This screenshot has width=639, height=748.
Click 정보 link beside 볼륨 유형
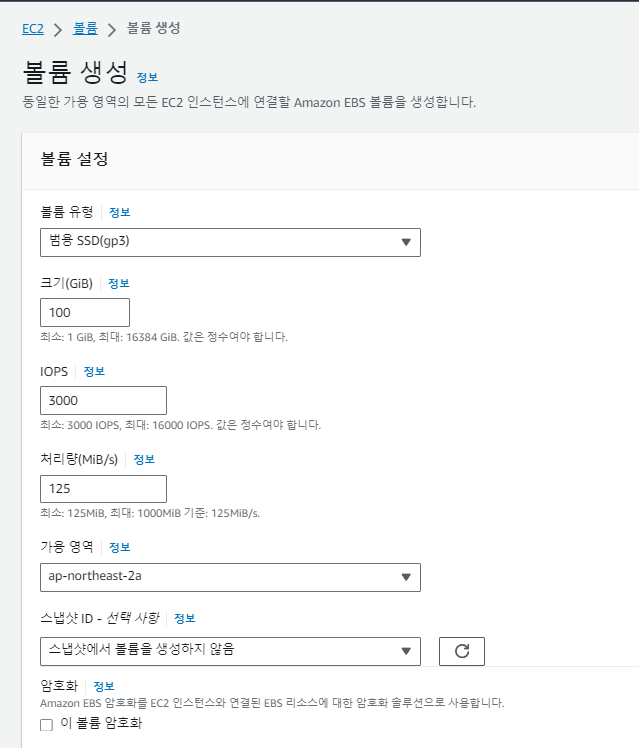click(119, 212)
